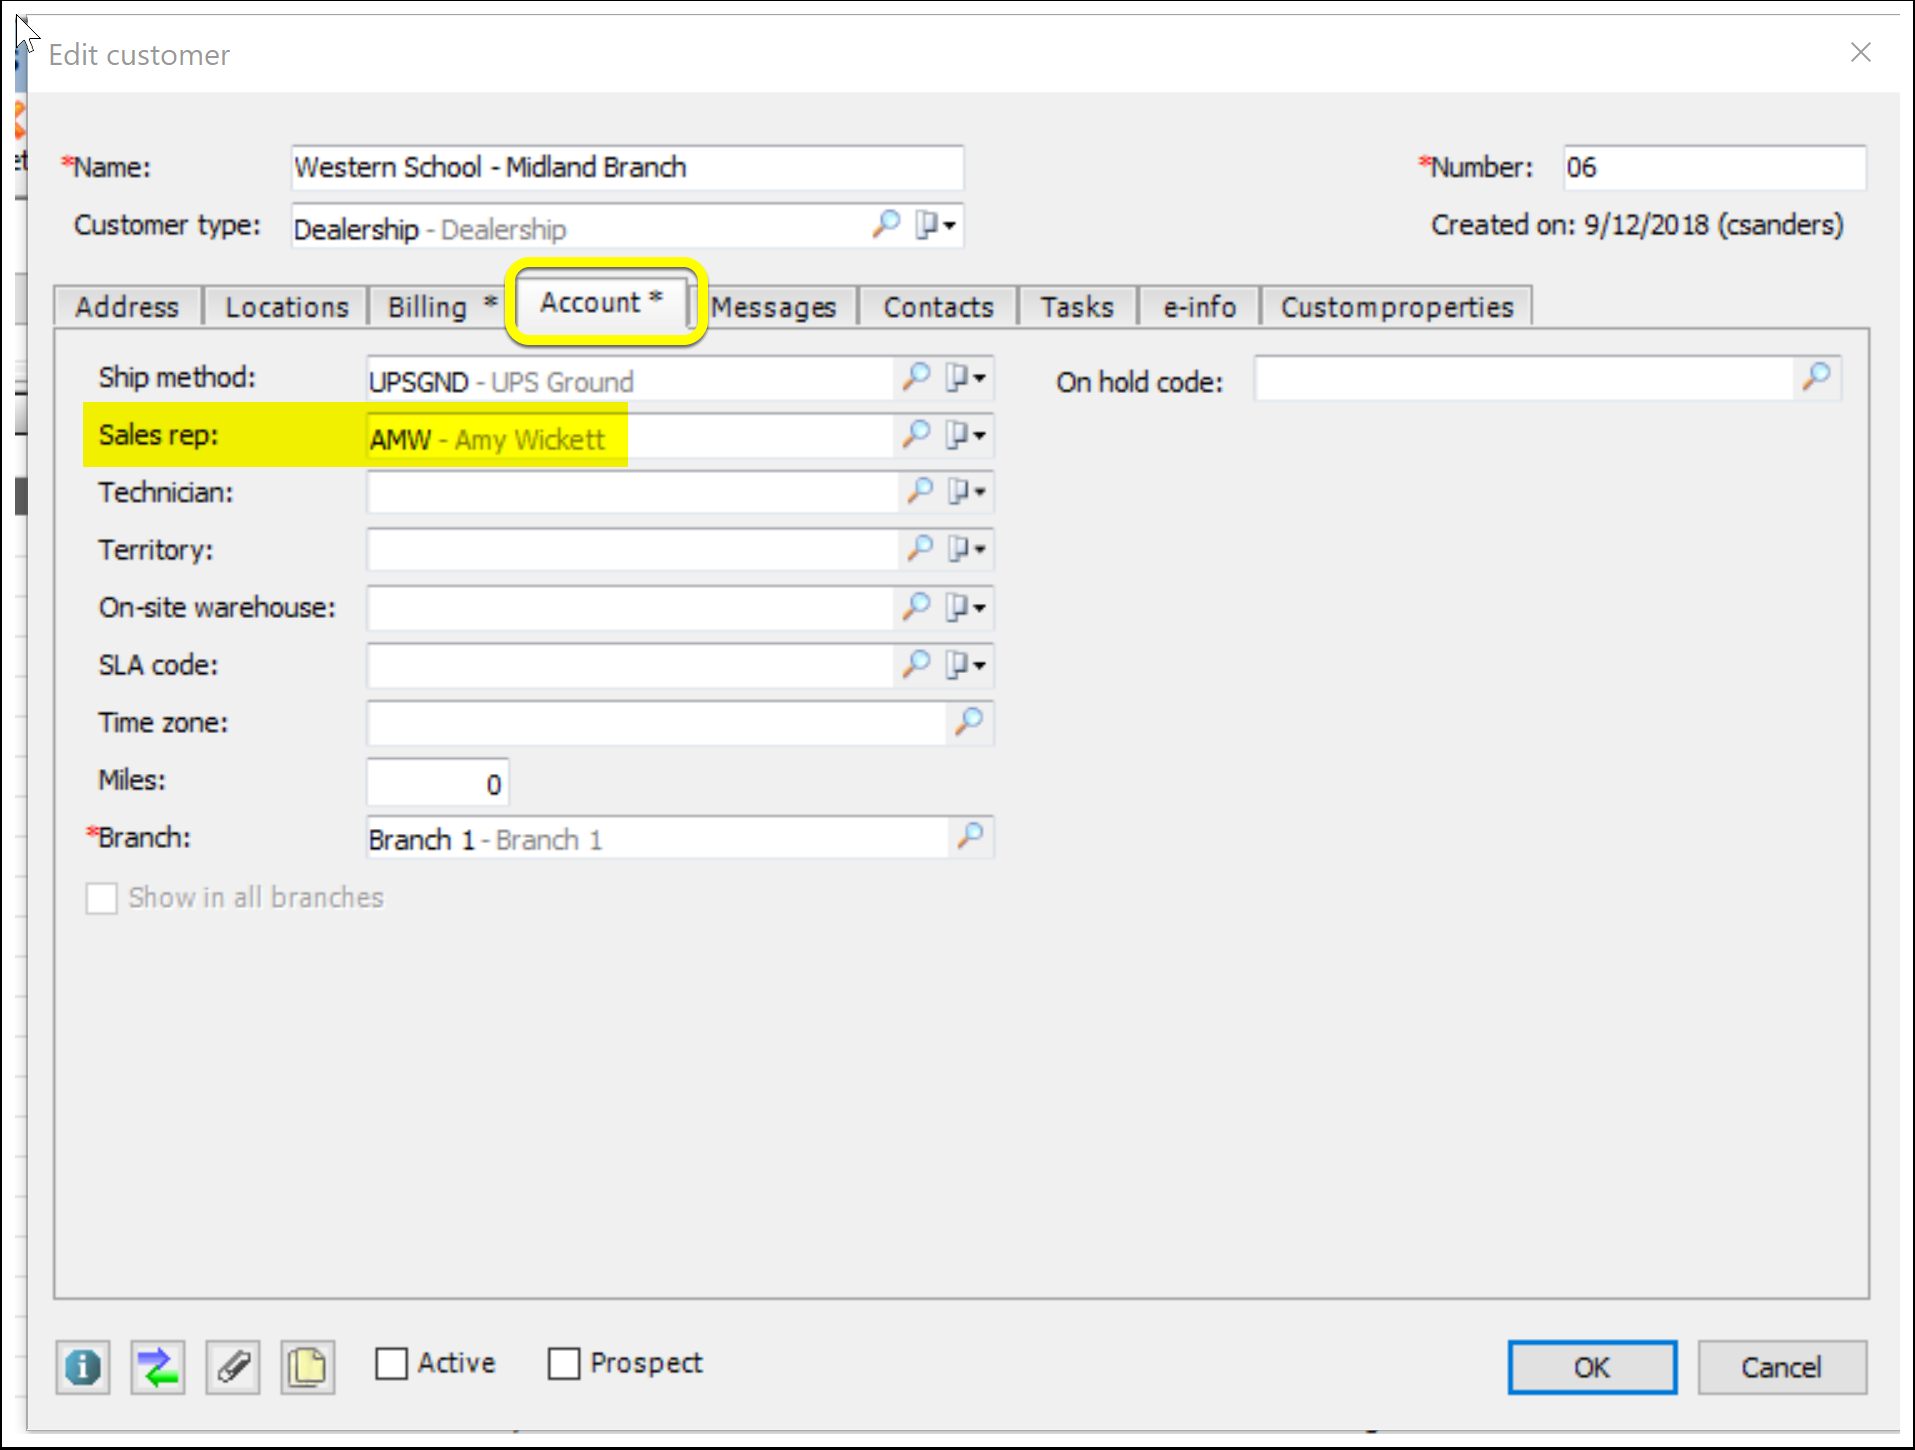This screenshot has height=1450, width=1915.
Task: Enable the Prospect checkbox
Action: 564,1363
